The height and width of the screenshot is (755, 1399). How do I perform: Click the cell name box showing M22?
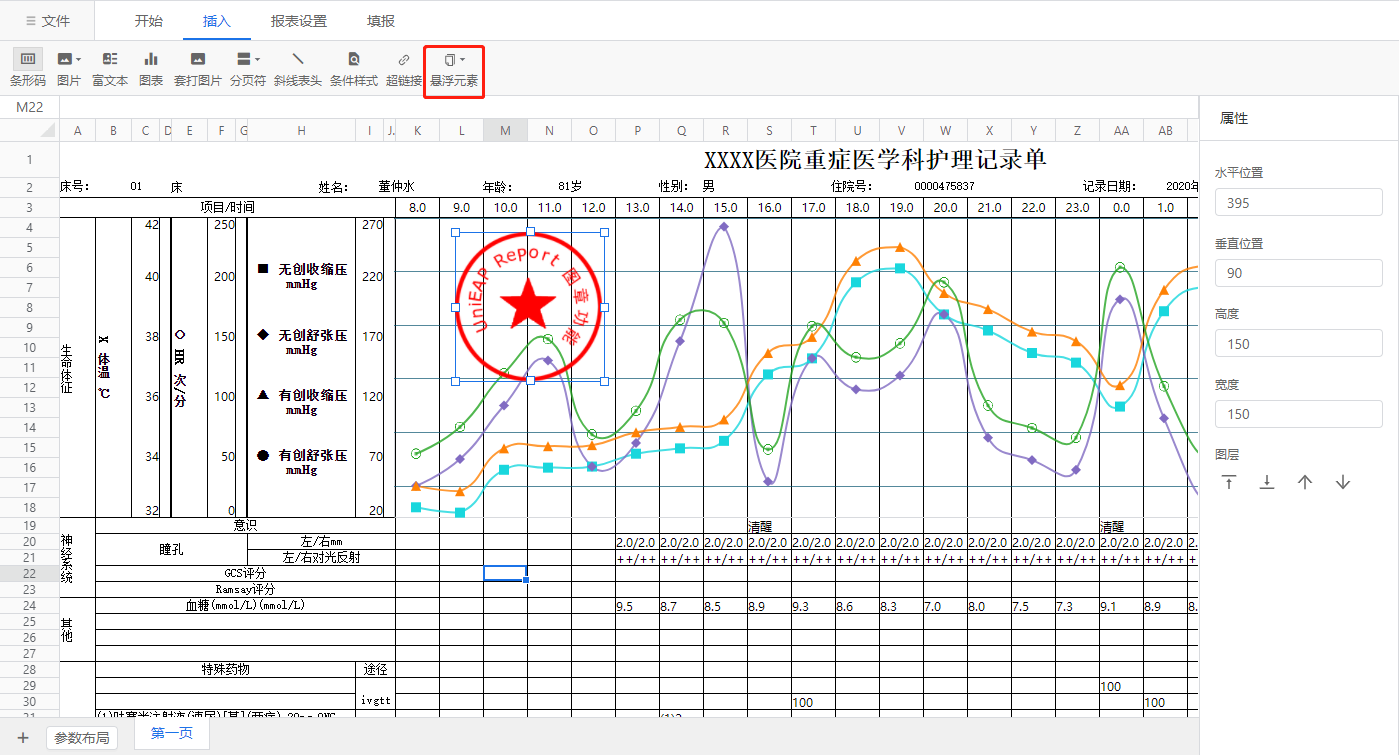29,107
